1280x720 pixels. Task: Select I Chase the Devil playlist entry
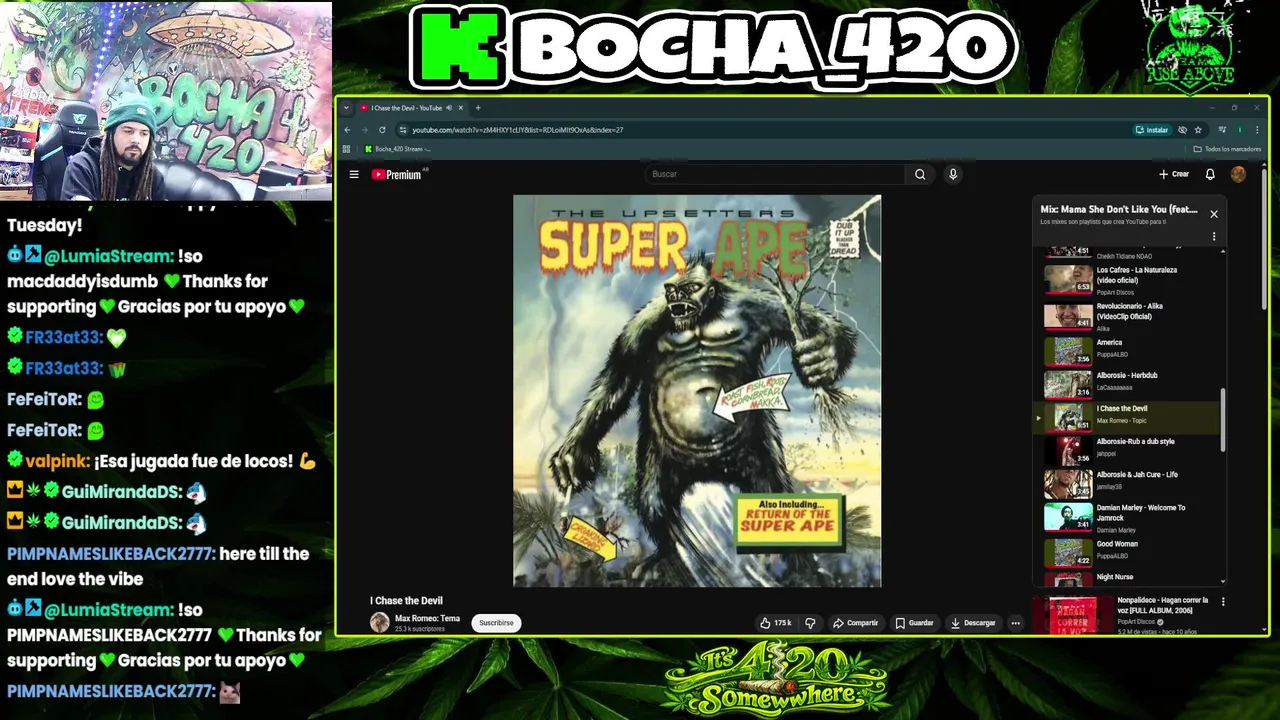1126,416
